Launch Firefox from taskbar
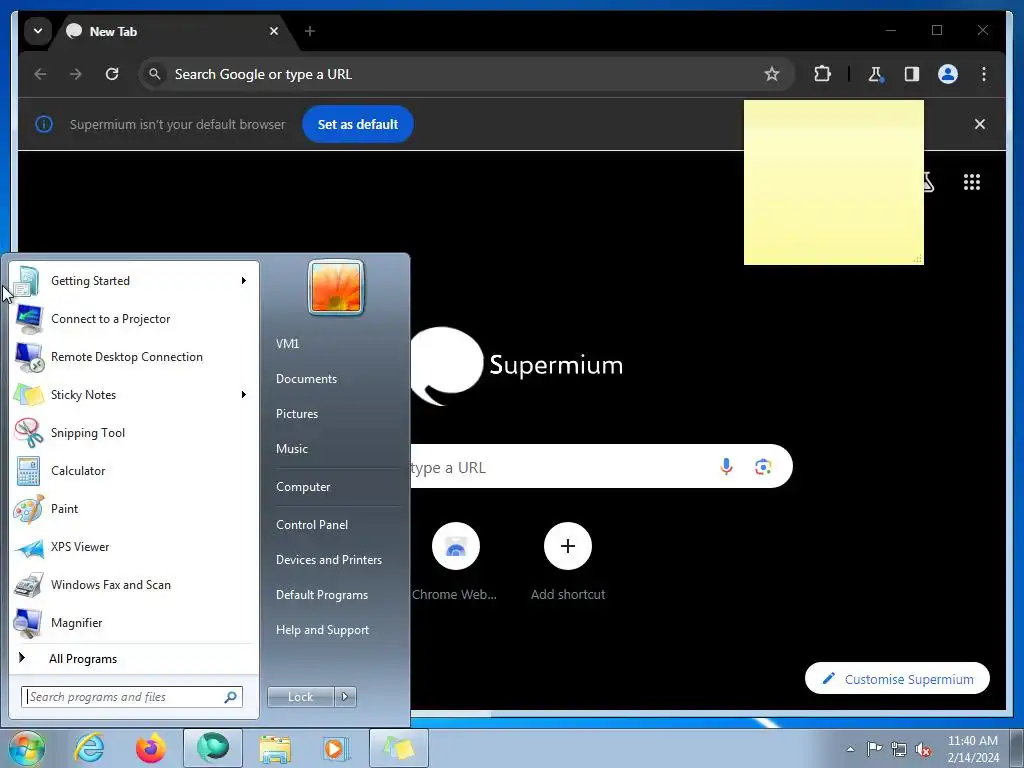The image size is (1024, 768). 151,748
